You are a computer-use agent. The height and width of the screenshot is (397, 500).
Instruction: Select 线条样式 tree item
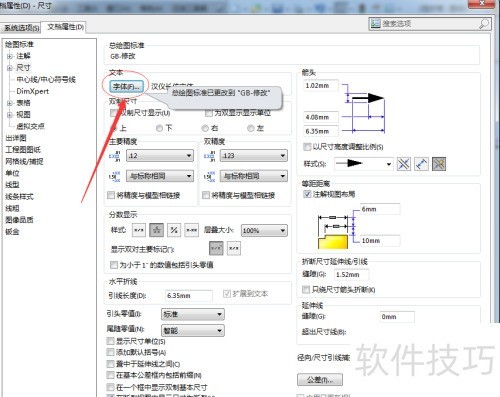click(19, 196)
